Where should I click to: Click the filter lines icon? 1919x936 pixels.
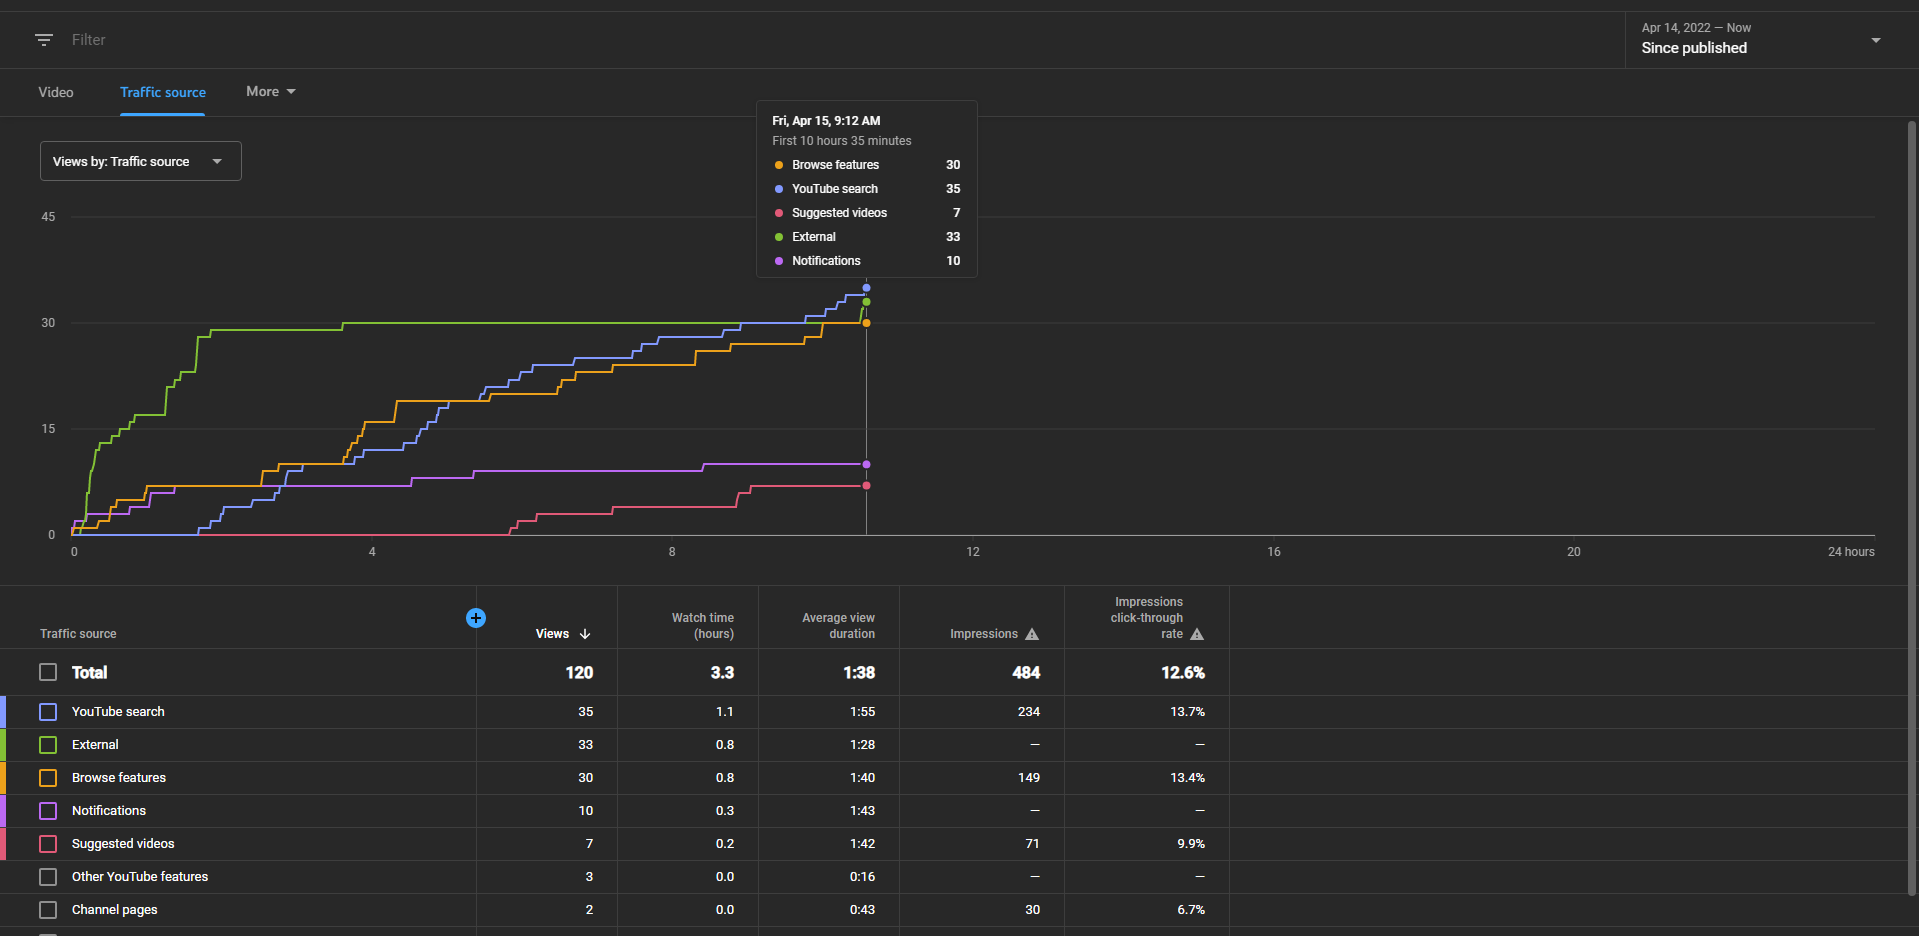pos(44,40)
